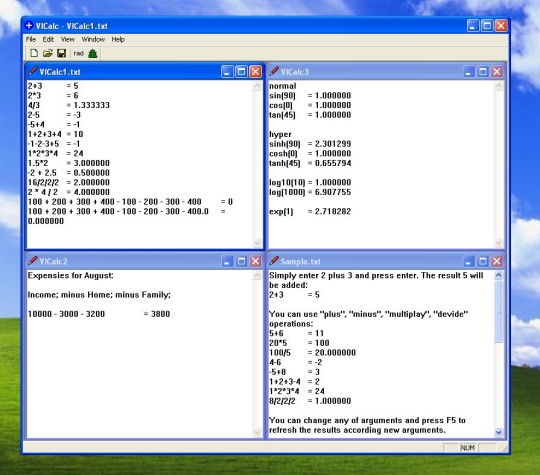The width and height of the screenshot is (540, 475).
Task: Click the Sample.txt scrollbar up arrow
Action: tap(498, 275)
